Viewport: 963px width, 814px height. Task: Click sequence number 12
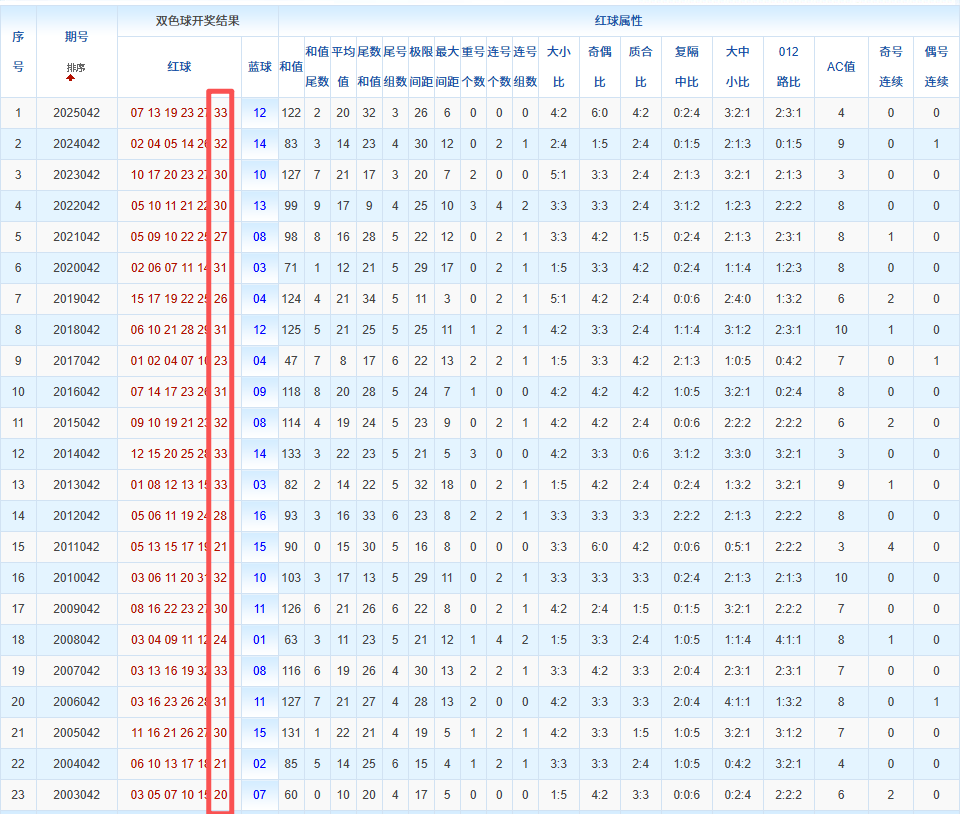click(x=18, y=454)
